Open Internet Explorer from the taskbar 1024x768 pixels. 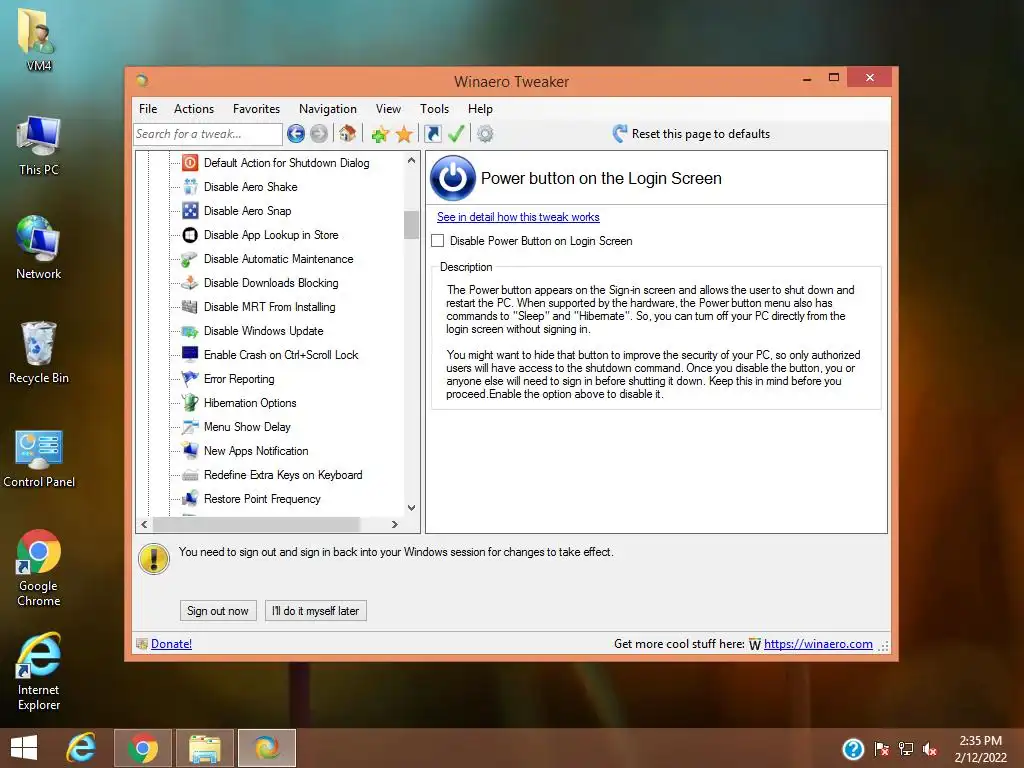(x=81, y=748)
